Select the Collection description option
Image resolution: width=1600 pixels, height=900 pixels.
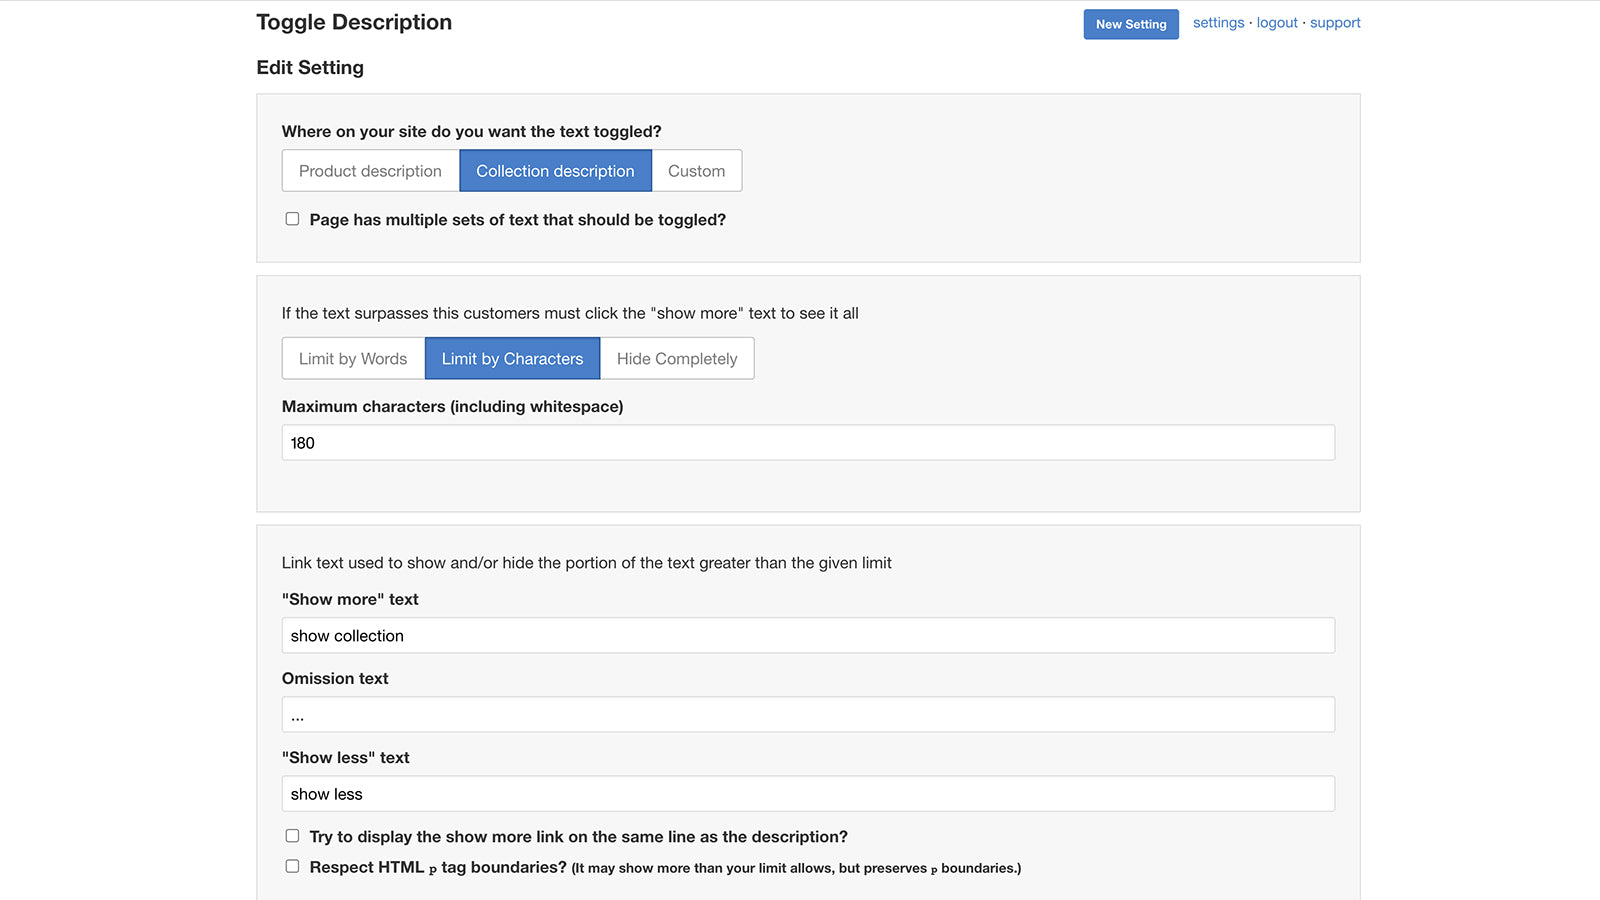[555, 170]
